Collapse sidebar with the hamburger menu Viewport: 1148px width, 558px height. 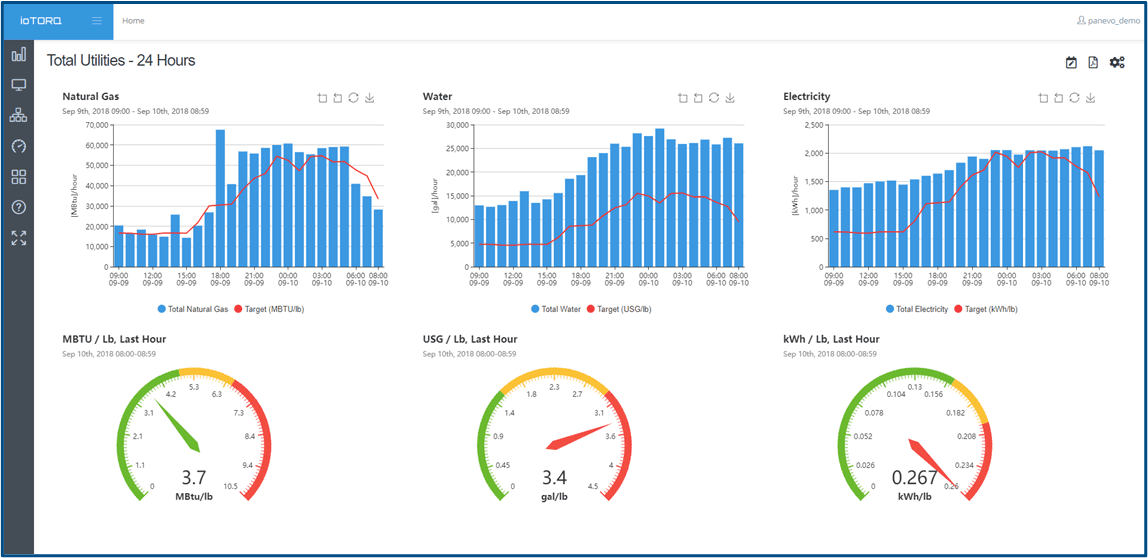coord(96,20)
